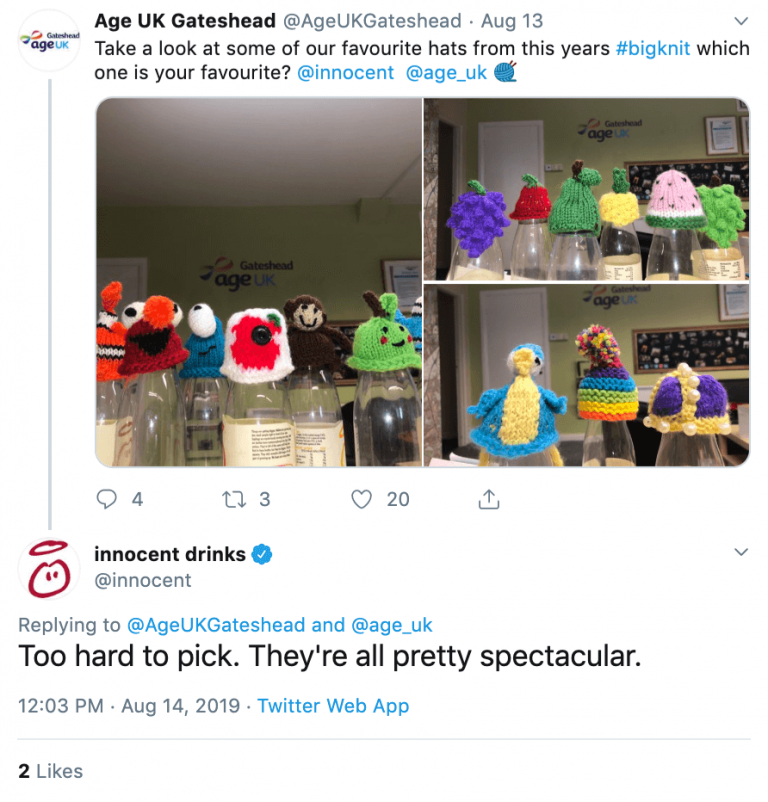Screen dimensions: 768x802
Task: Click the retweet arrows icon
Action: [235, 498]
